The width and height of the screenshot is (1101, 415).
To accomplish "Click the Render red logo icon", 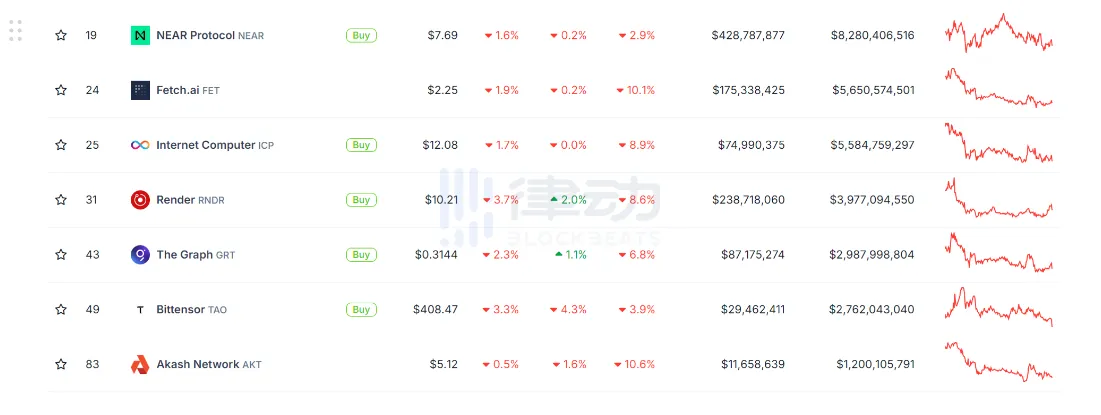I will (x=140, y=200).
